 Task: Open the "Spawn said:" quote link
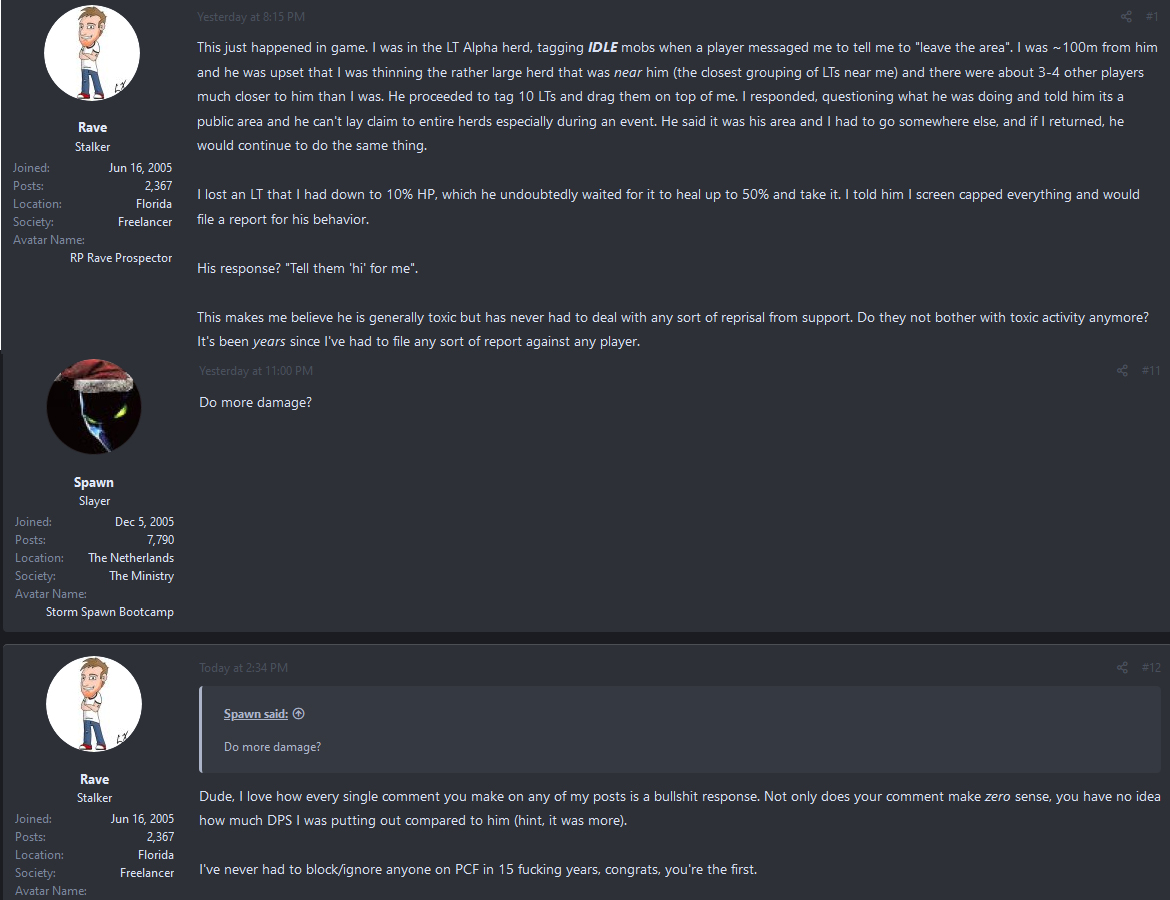[x=256, y=714]
